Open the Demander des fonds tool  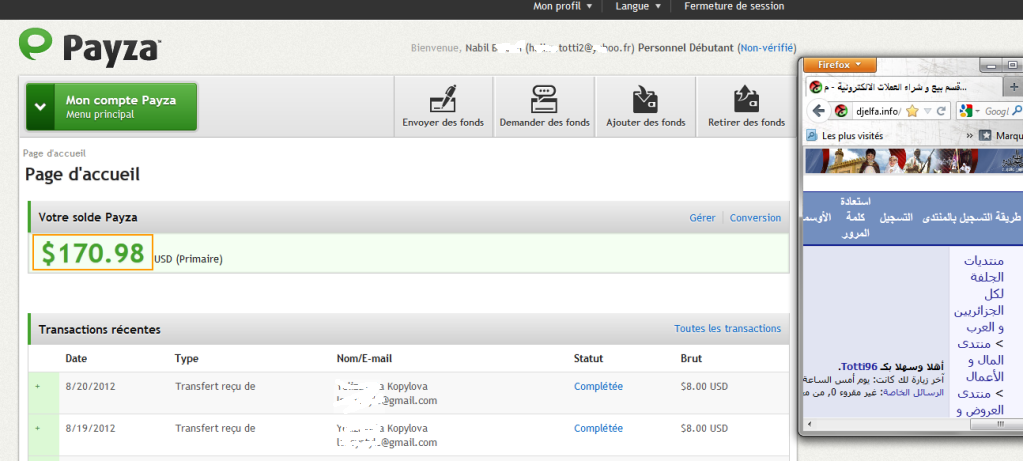point(544,107)
